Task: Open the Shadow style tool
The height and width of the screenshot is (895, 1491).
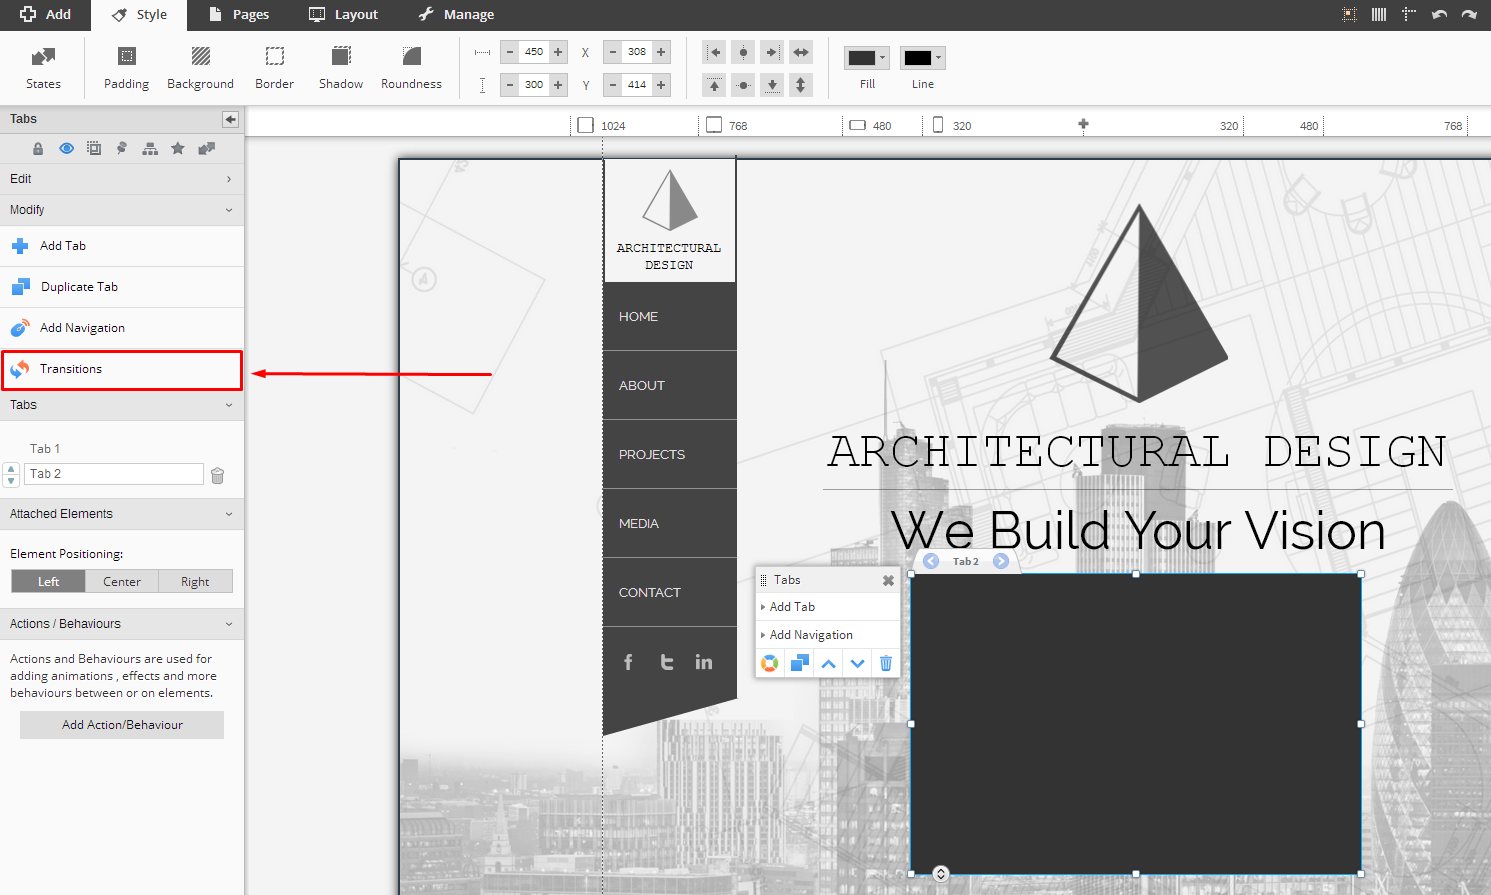Action: coord(341,67)
